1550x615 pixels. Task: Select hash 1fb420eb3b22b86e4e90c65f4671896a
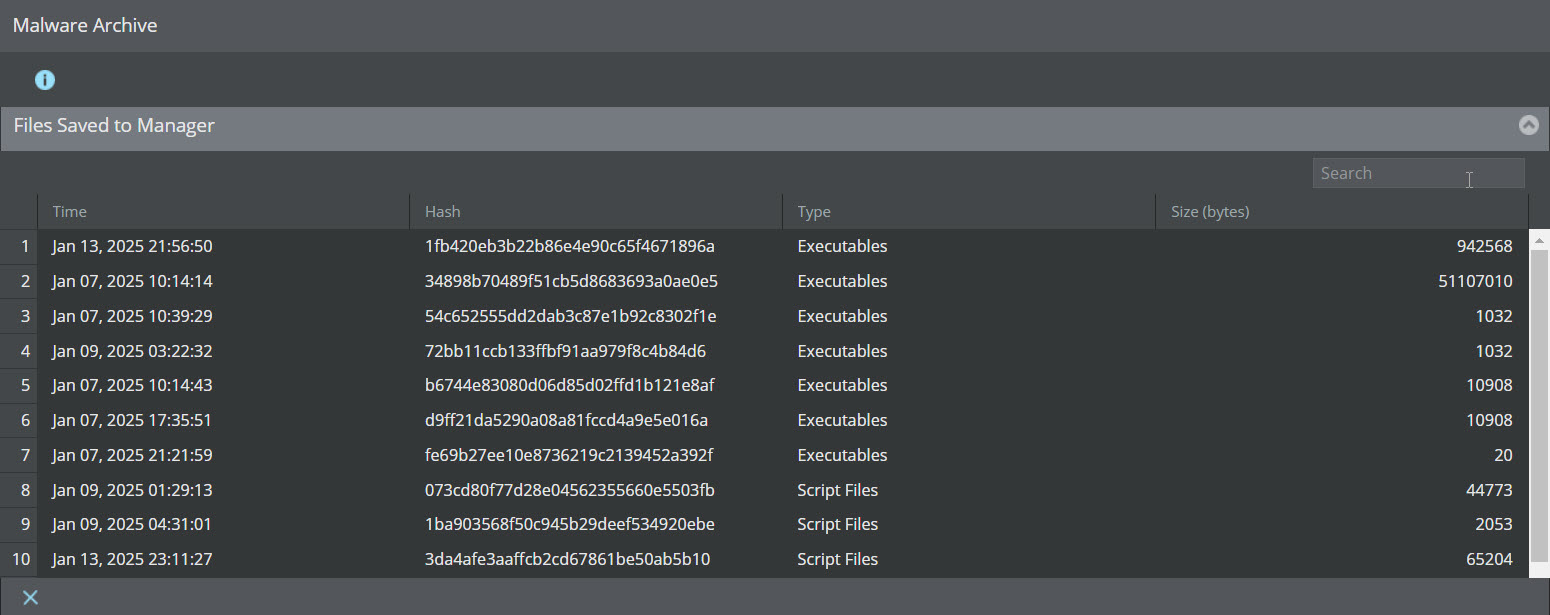point(570,246)
